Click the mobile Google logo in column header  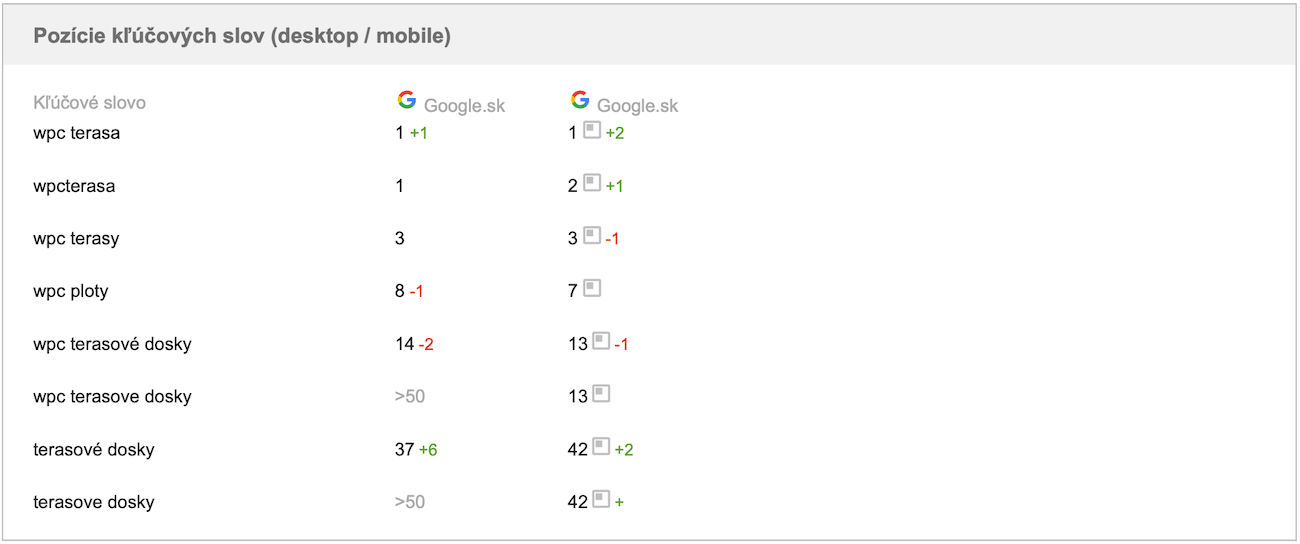pyautogui.click(x=580, y=100)
